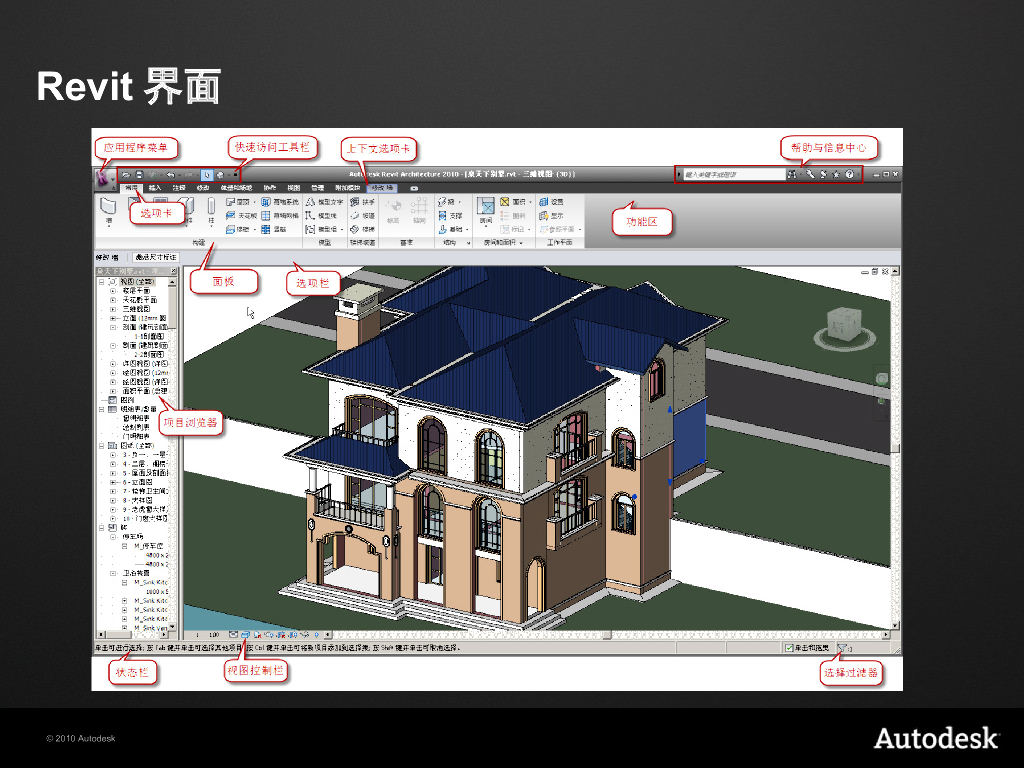This screenshot has height=768, width=1024.
Task: Select the Column (柱) tool in ribbon
Action: [x=211, y=210]
